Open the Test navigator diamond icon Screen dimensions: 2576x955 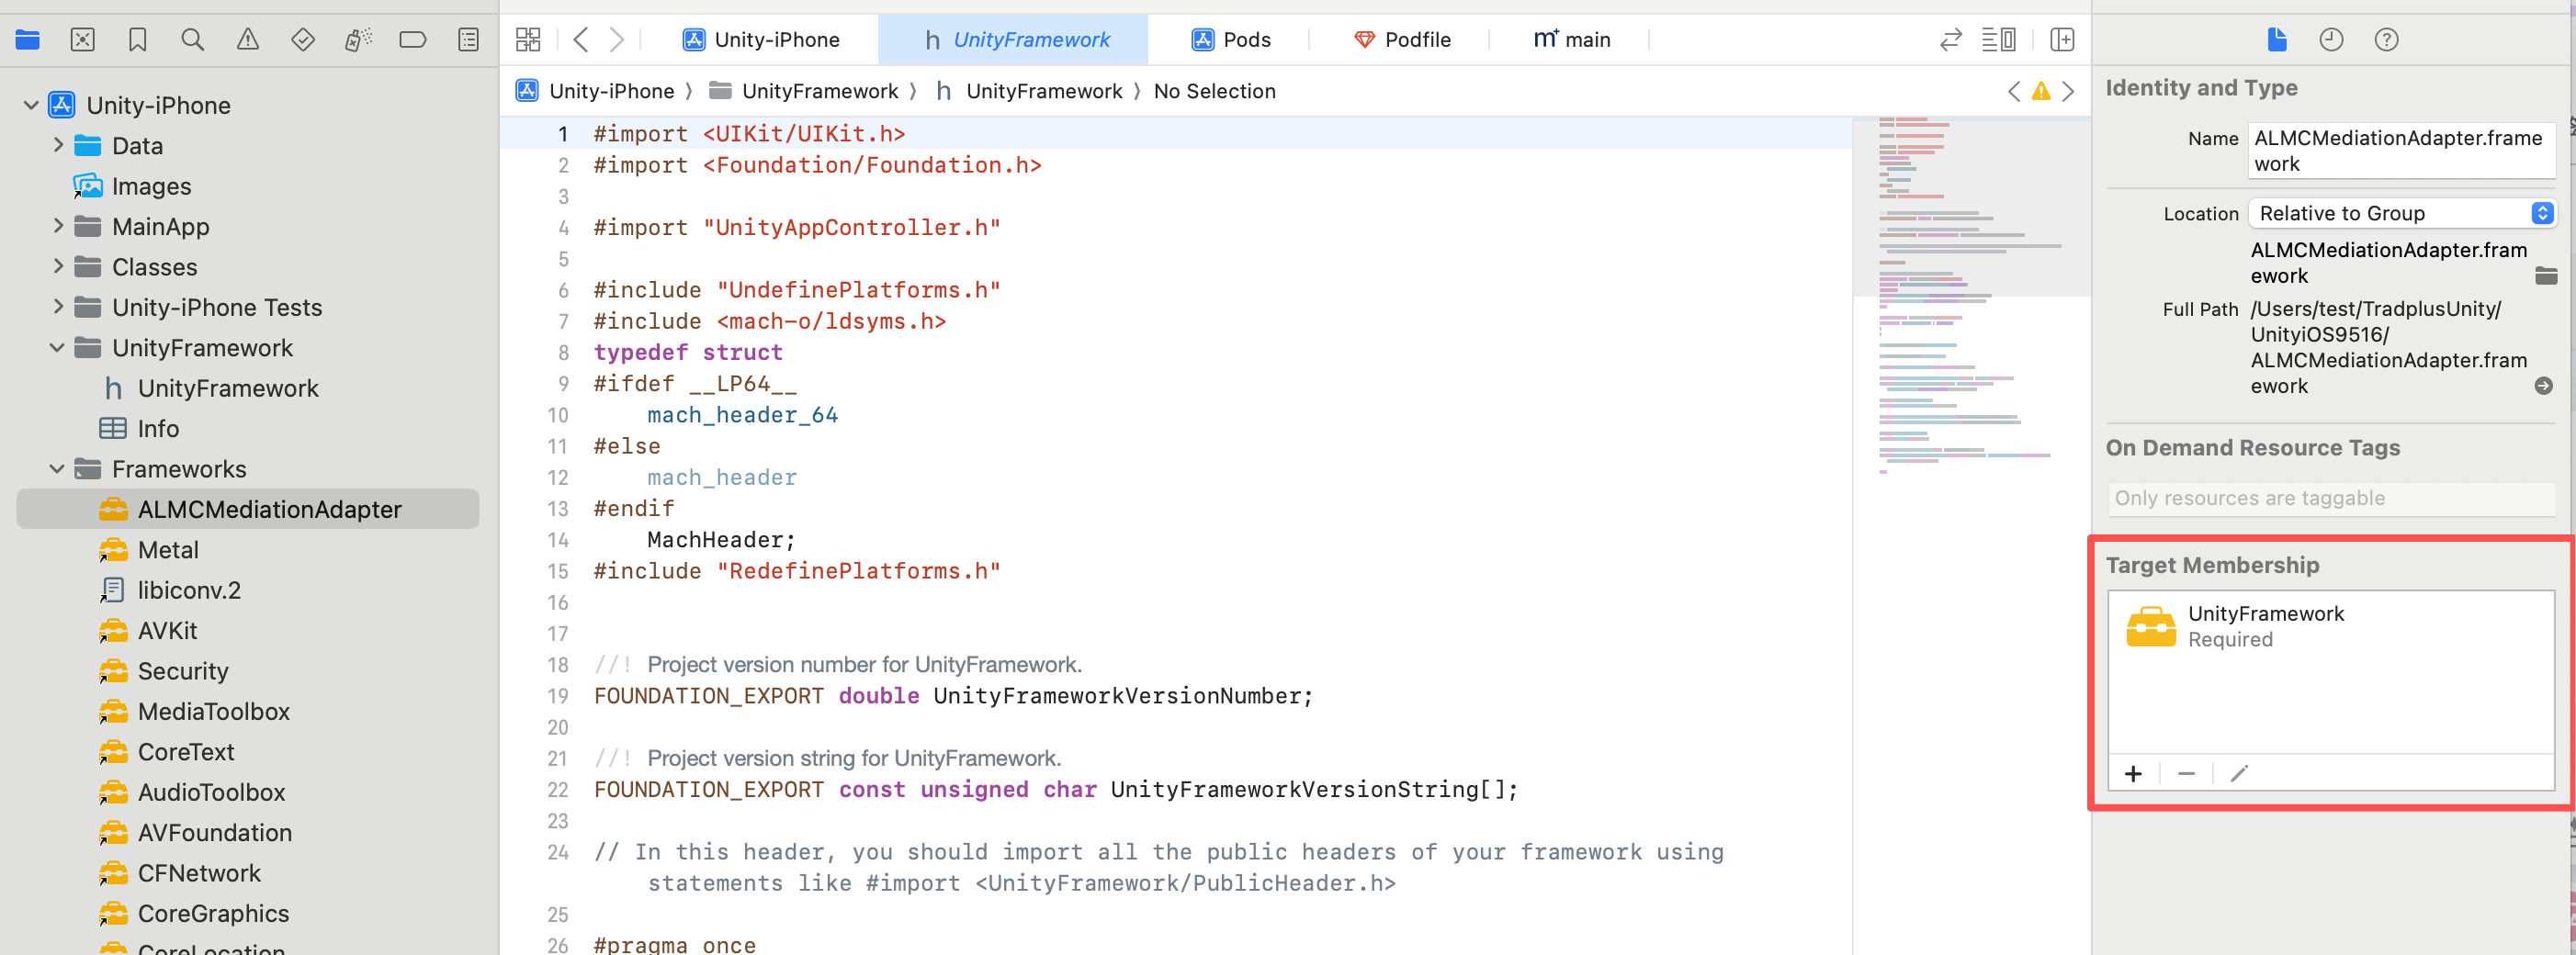coord(303,40)
